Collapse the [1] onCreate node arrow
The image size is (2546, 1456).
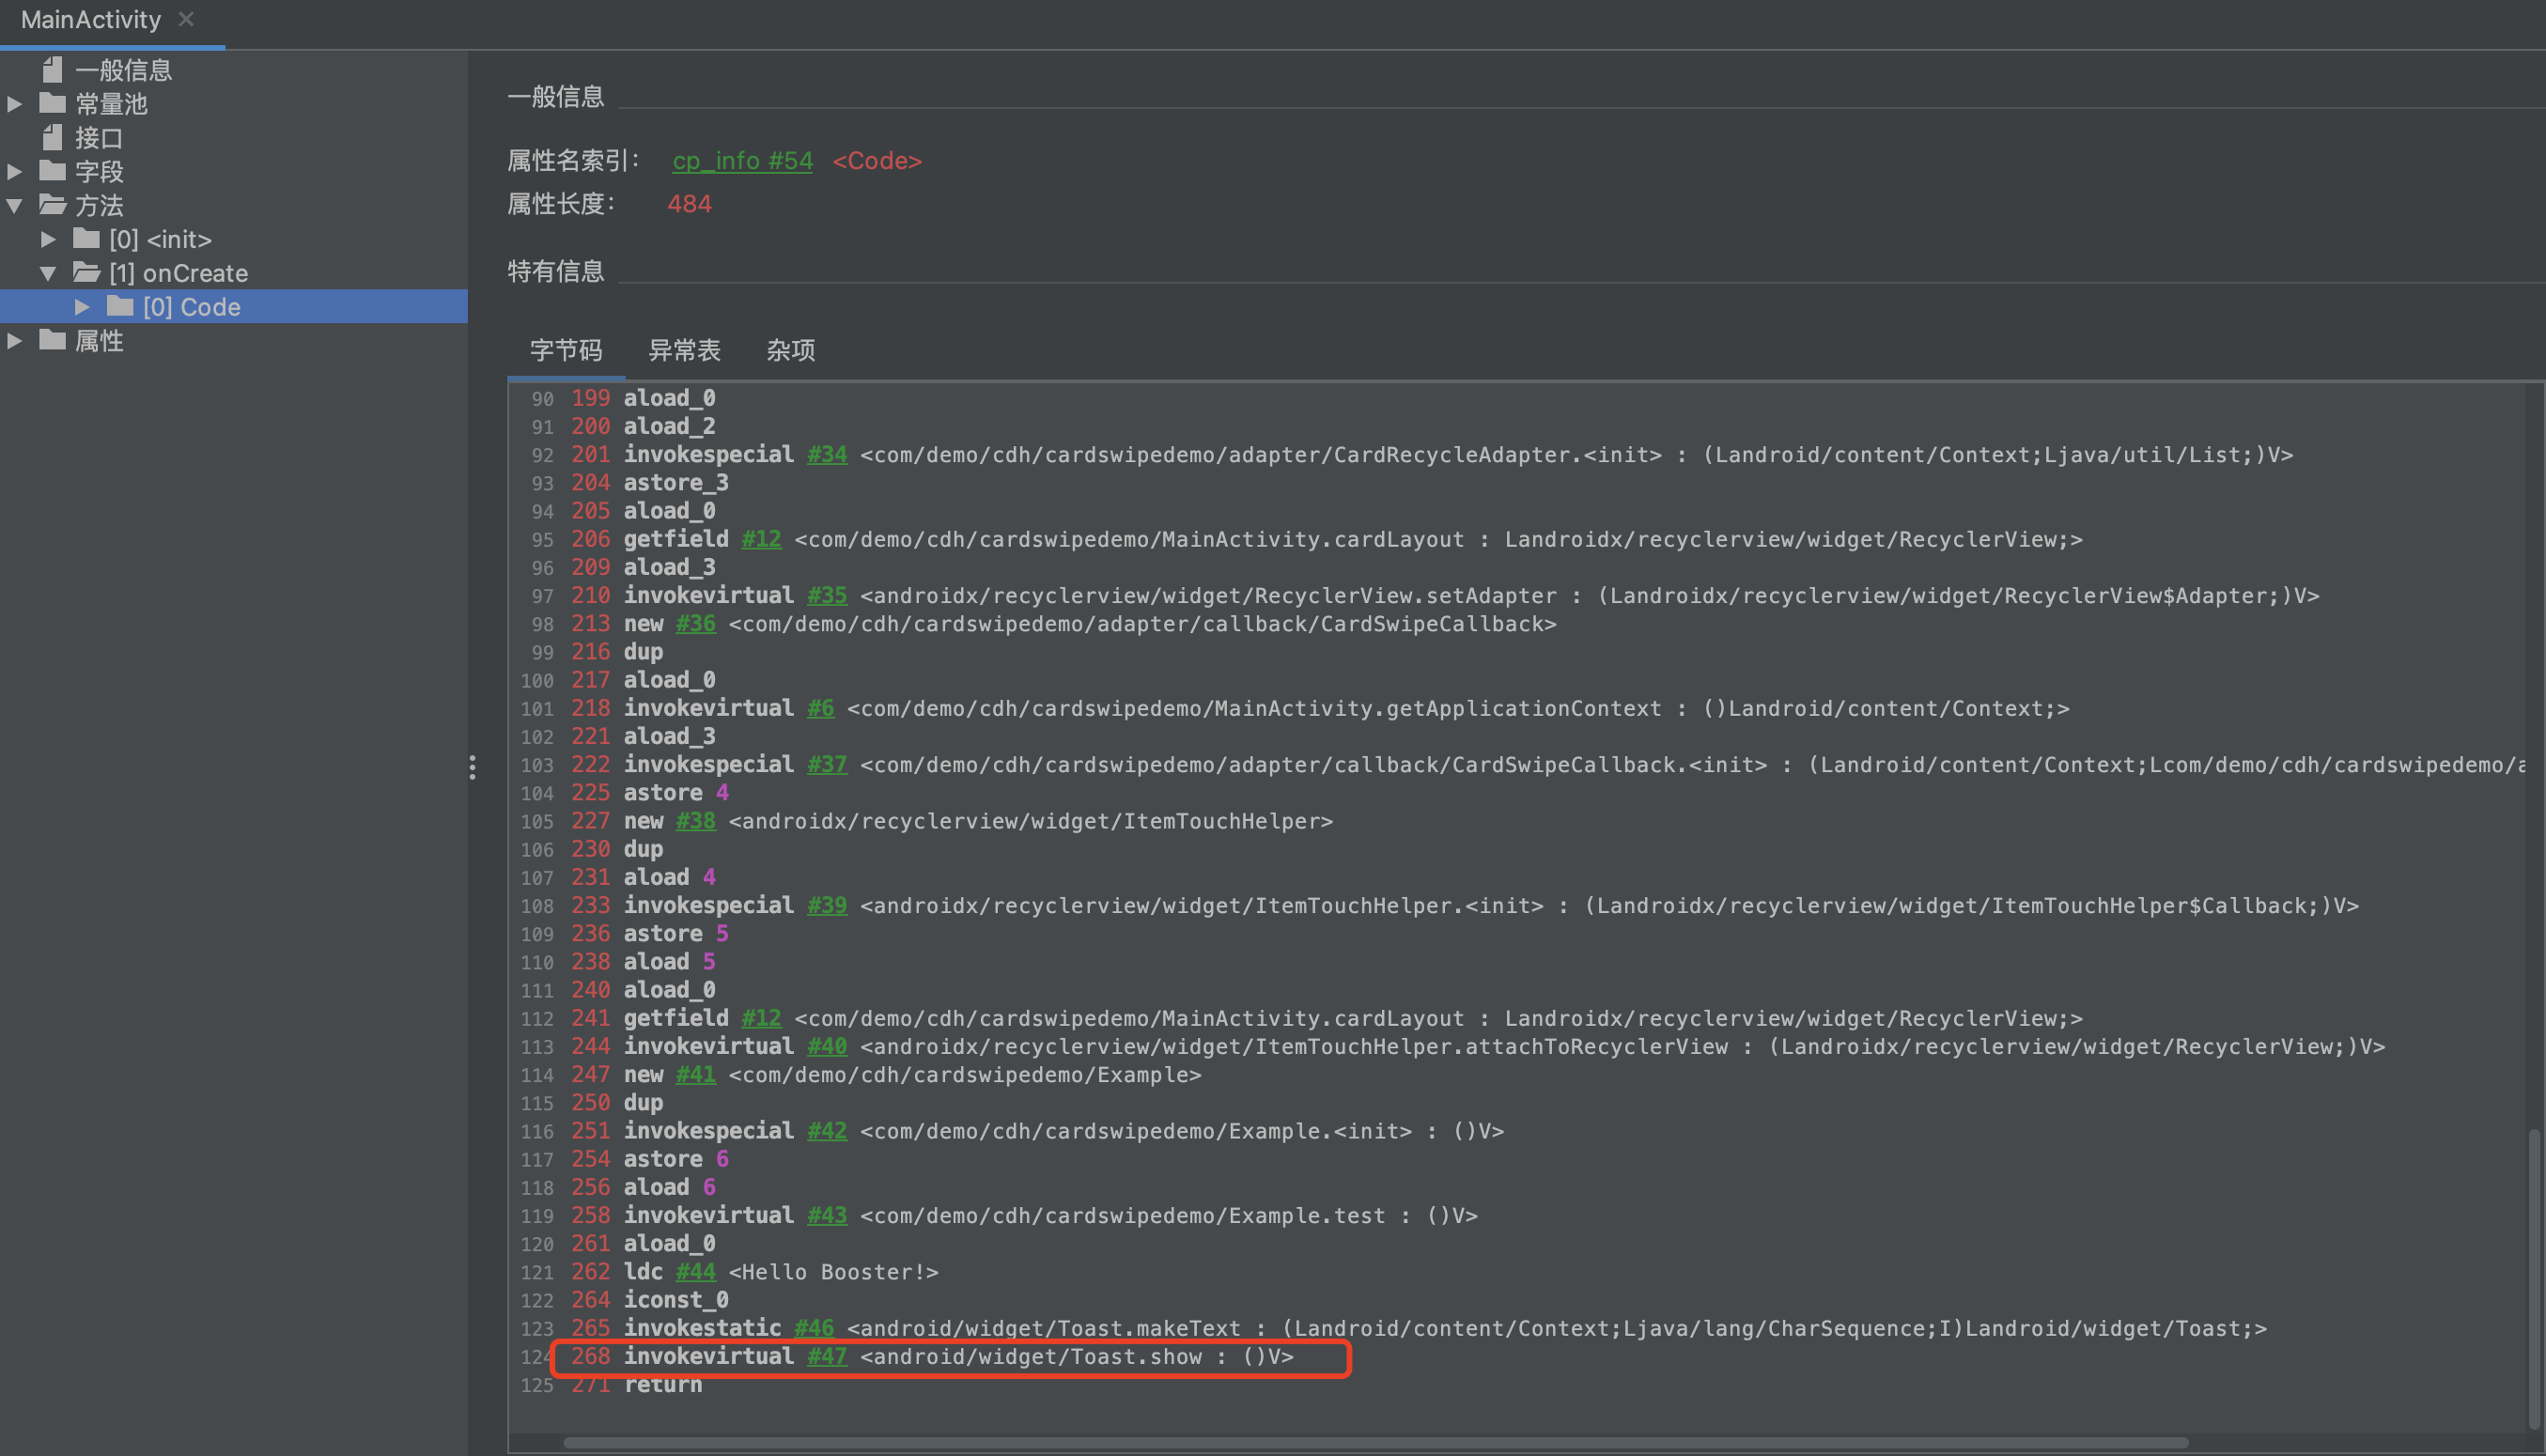pyautogui.click(x=48, y=273)
